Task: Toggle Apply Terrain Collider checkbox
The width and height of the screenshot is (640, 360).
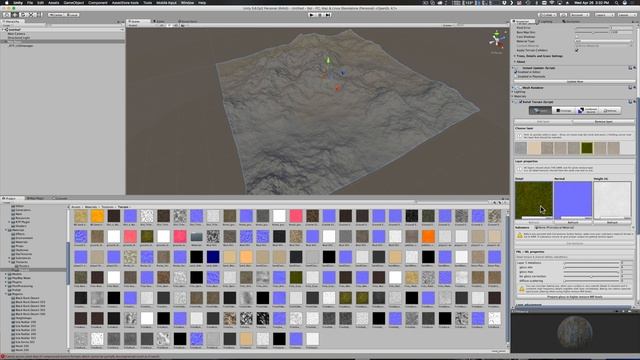Action: click(577, 50)
